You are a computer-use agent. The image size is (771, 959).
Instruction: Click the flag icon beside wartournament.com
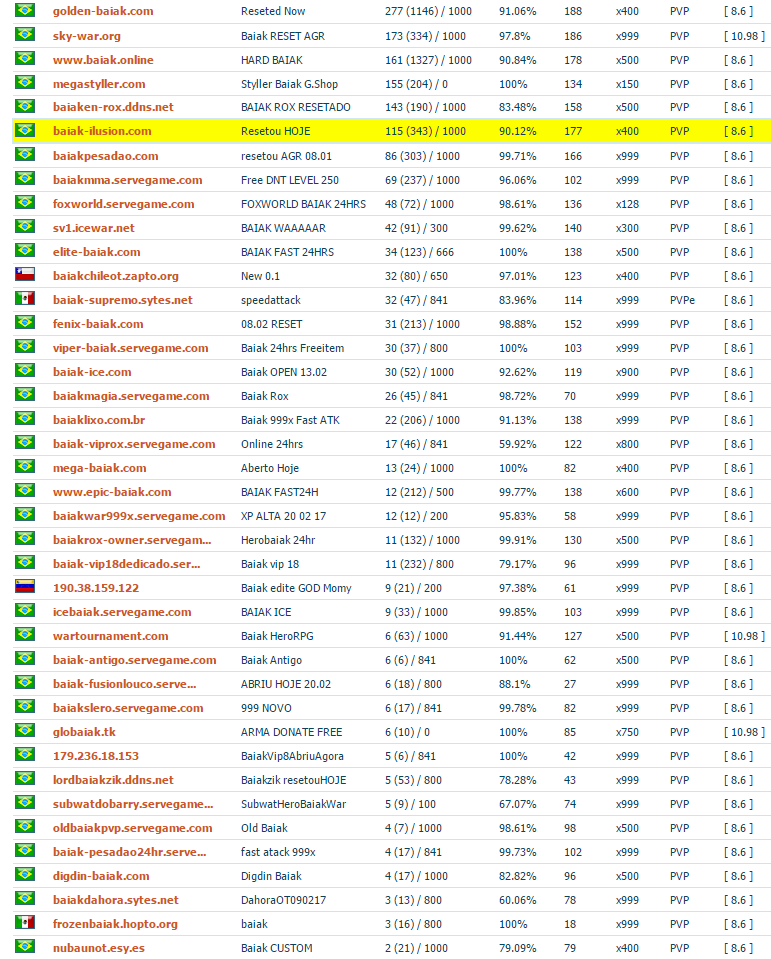pyautogui.click(x=25, y=635)
